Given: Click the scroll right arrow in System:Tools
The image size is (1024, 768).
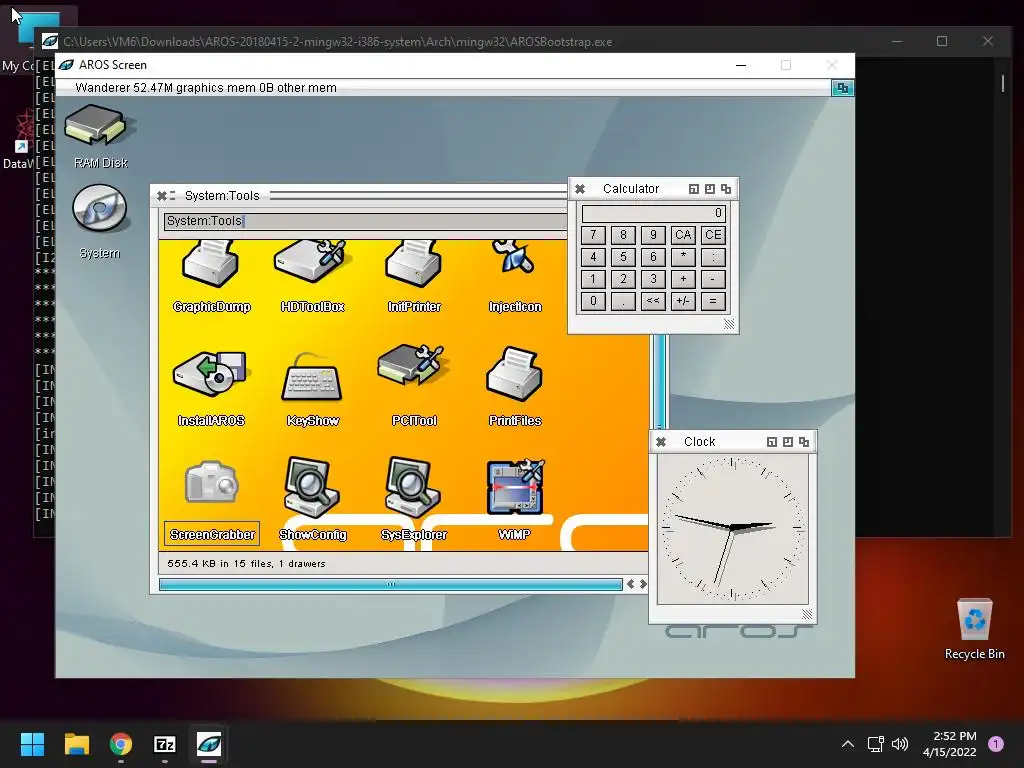Looking at the screenshot, I should [x=643, y=584].
